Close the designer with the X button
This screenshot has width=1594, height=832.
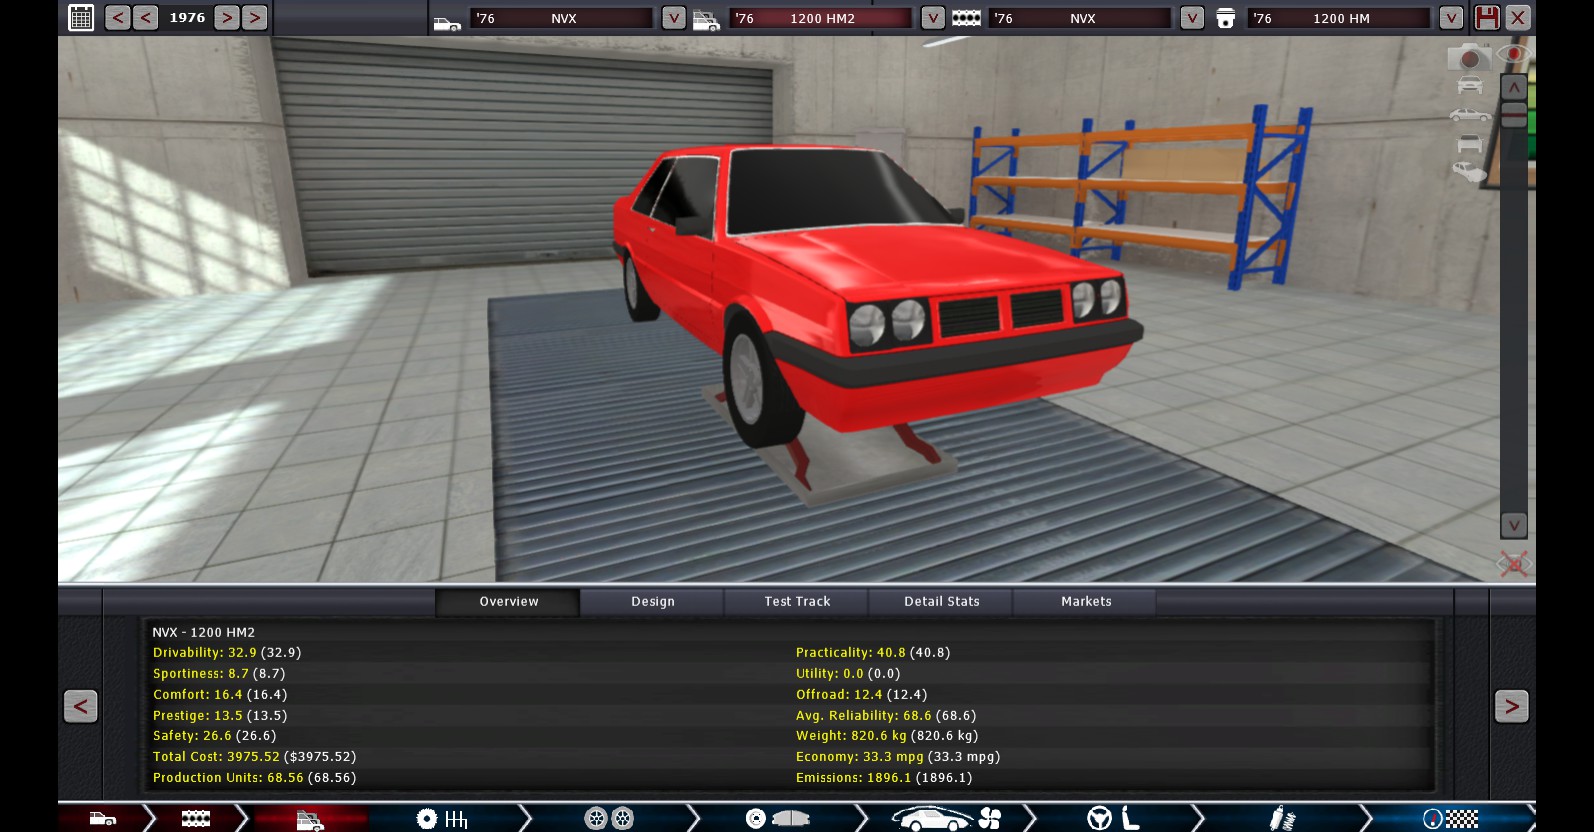tap(1518, 17)
